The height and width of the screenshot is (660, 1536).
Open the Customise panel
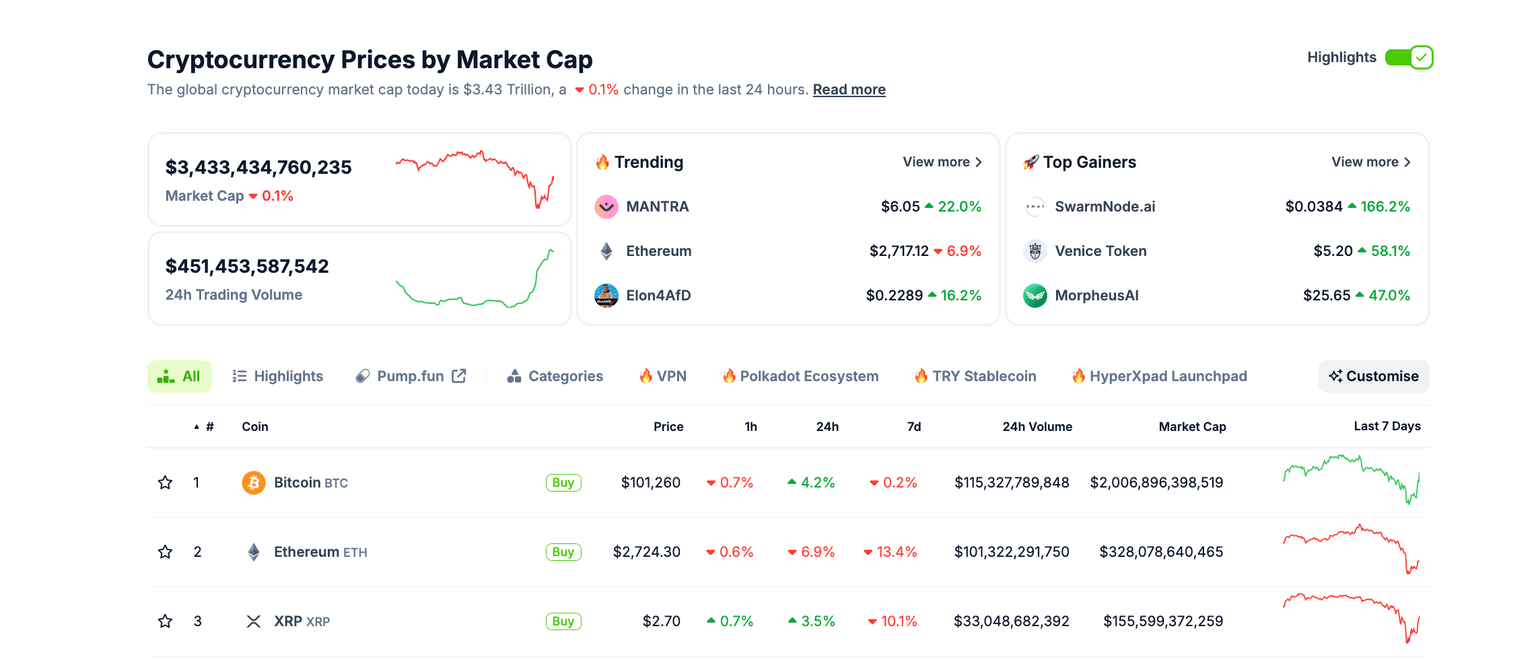tap(1373, 376)
